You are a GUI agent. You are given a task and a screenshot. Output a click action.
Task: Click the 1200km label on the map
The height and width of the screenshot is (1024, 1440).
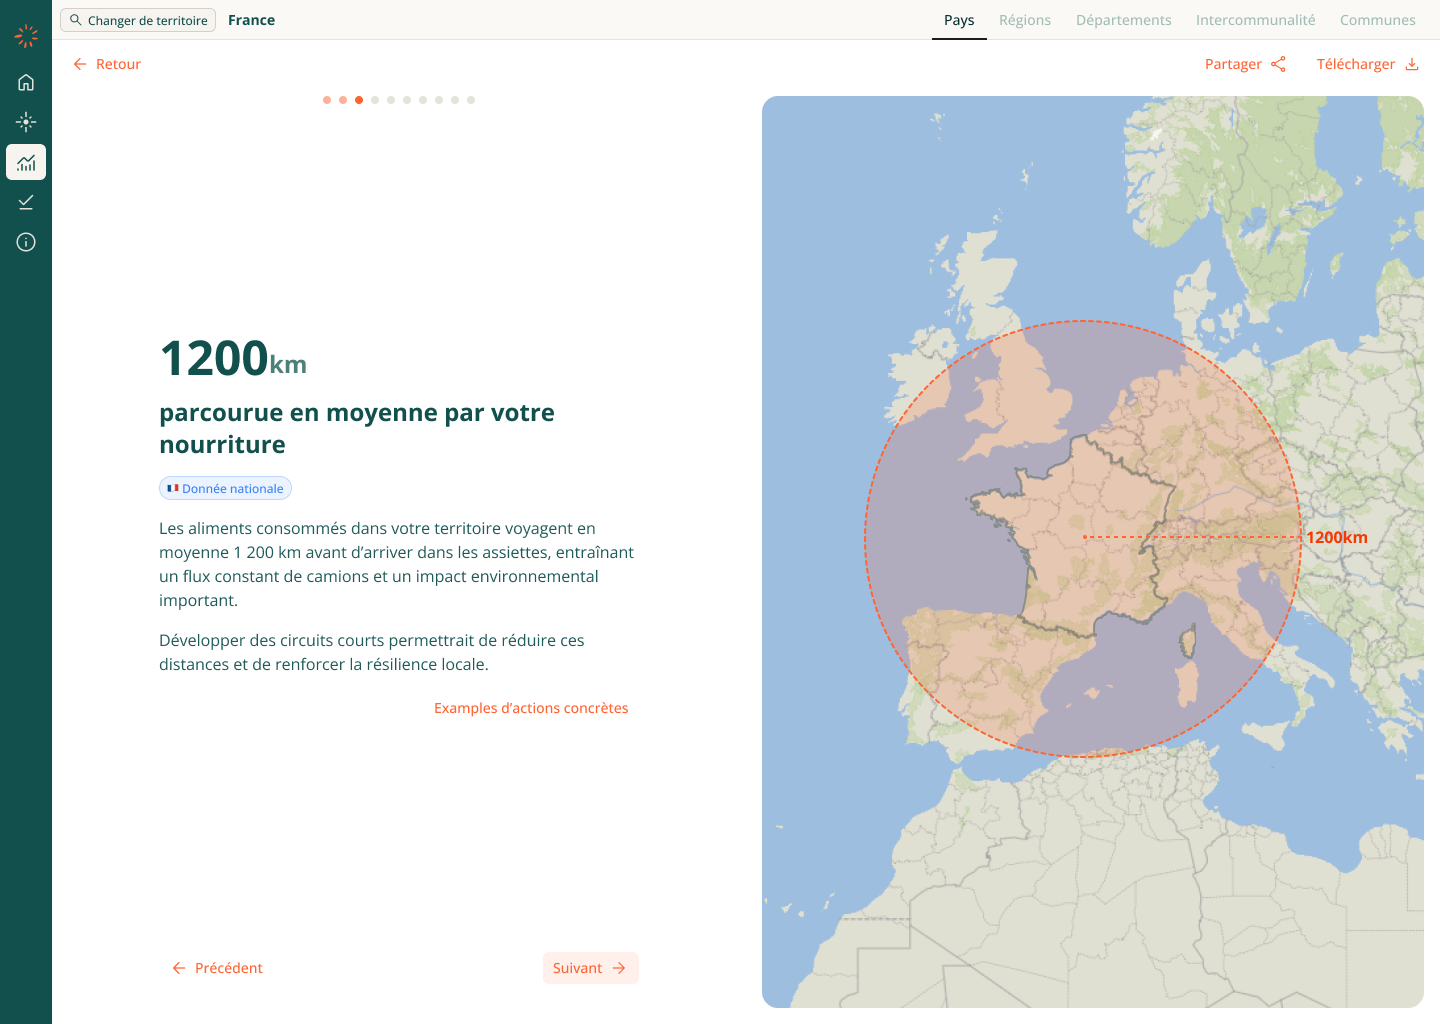[1336, 537]
